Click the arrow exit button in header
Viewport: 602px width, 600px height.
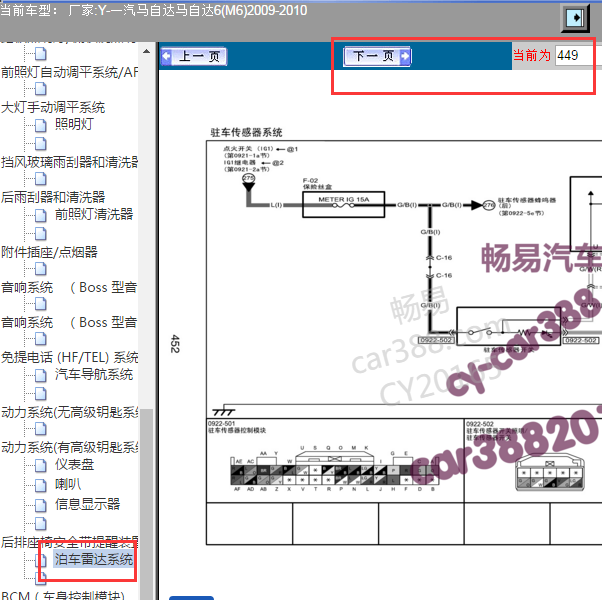click(575, 18)
